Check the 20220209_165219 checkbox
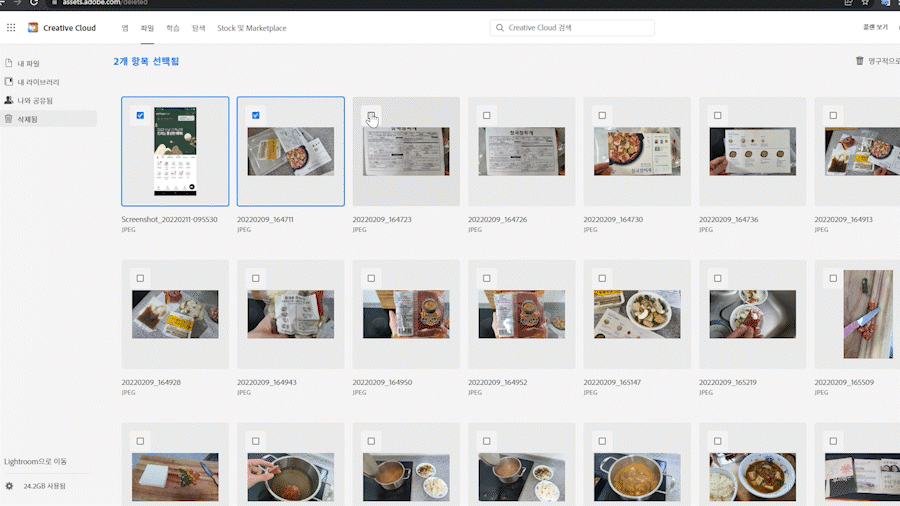The width and height of the screenshot is (900, 506). (717, 278)
